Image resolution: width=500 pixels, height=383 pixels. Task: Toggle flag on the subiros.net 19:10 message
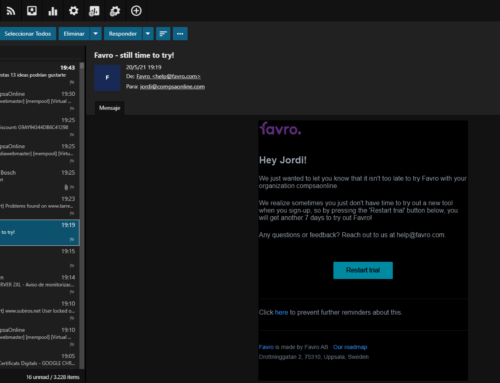pyautogui.click(x=72, y=318)
